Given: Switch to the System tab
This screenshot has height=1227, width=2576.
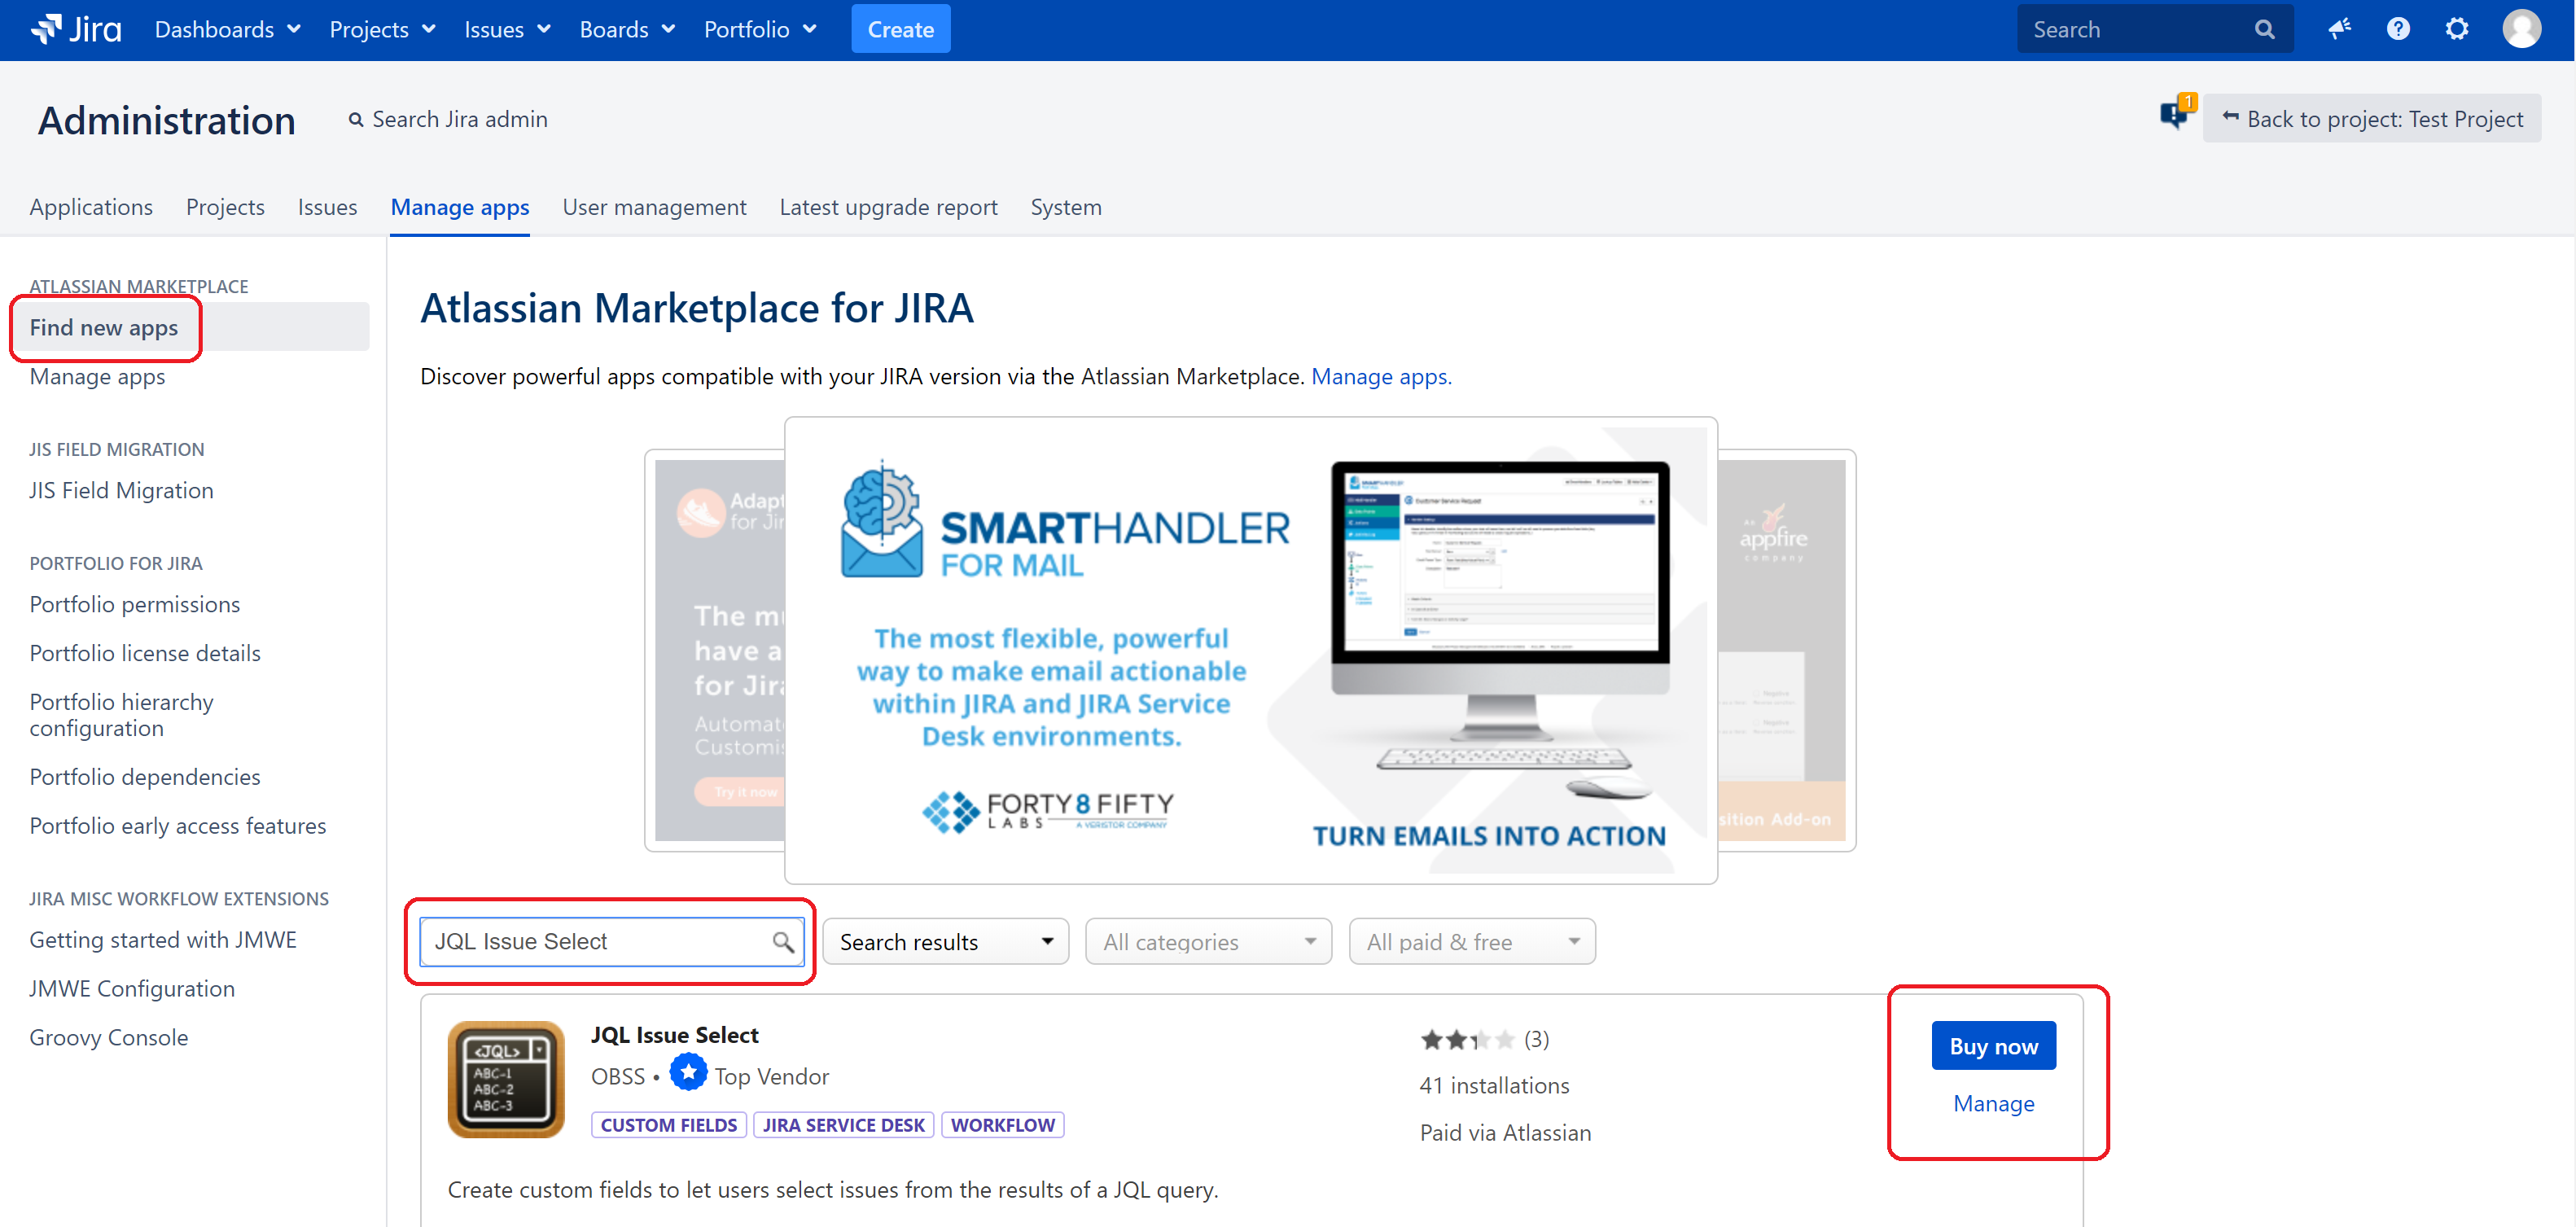Looking at the screenshot, I should click(1065, 207).
